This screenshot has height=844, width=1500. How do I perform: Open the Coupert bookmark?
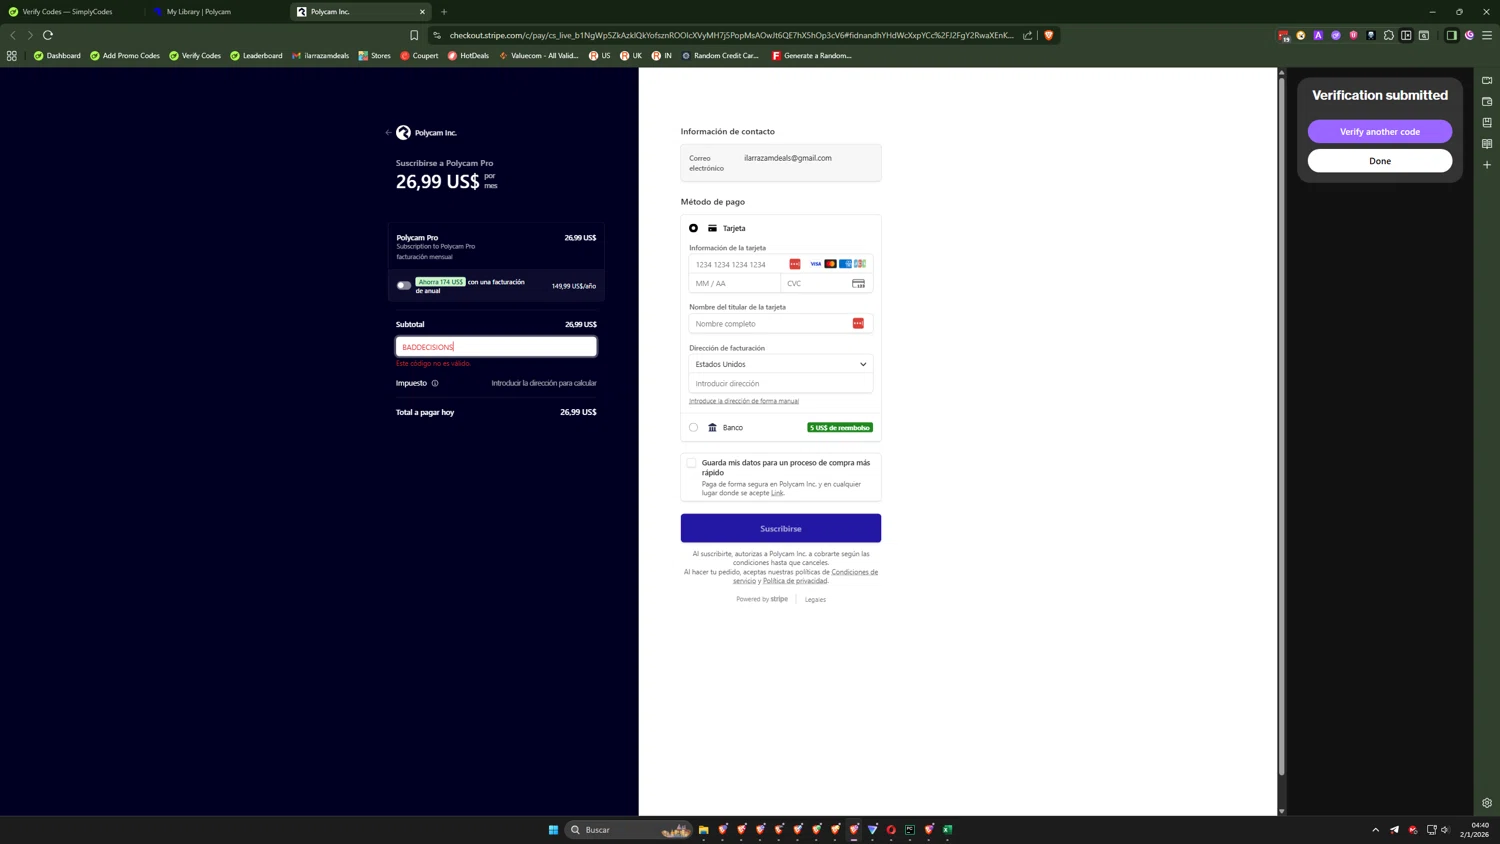tap(419, 56)
